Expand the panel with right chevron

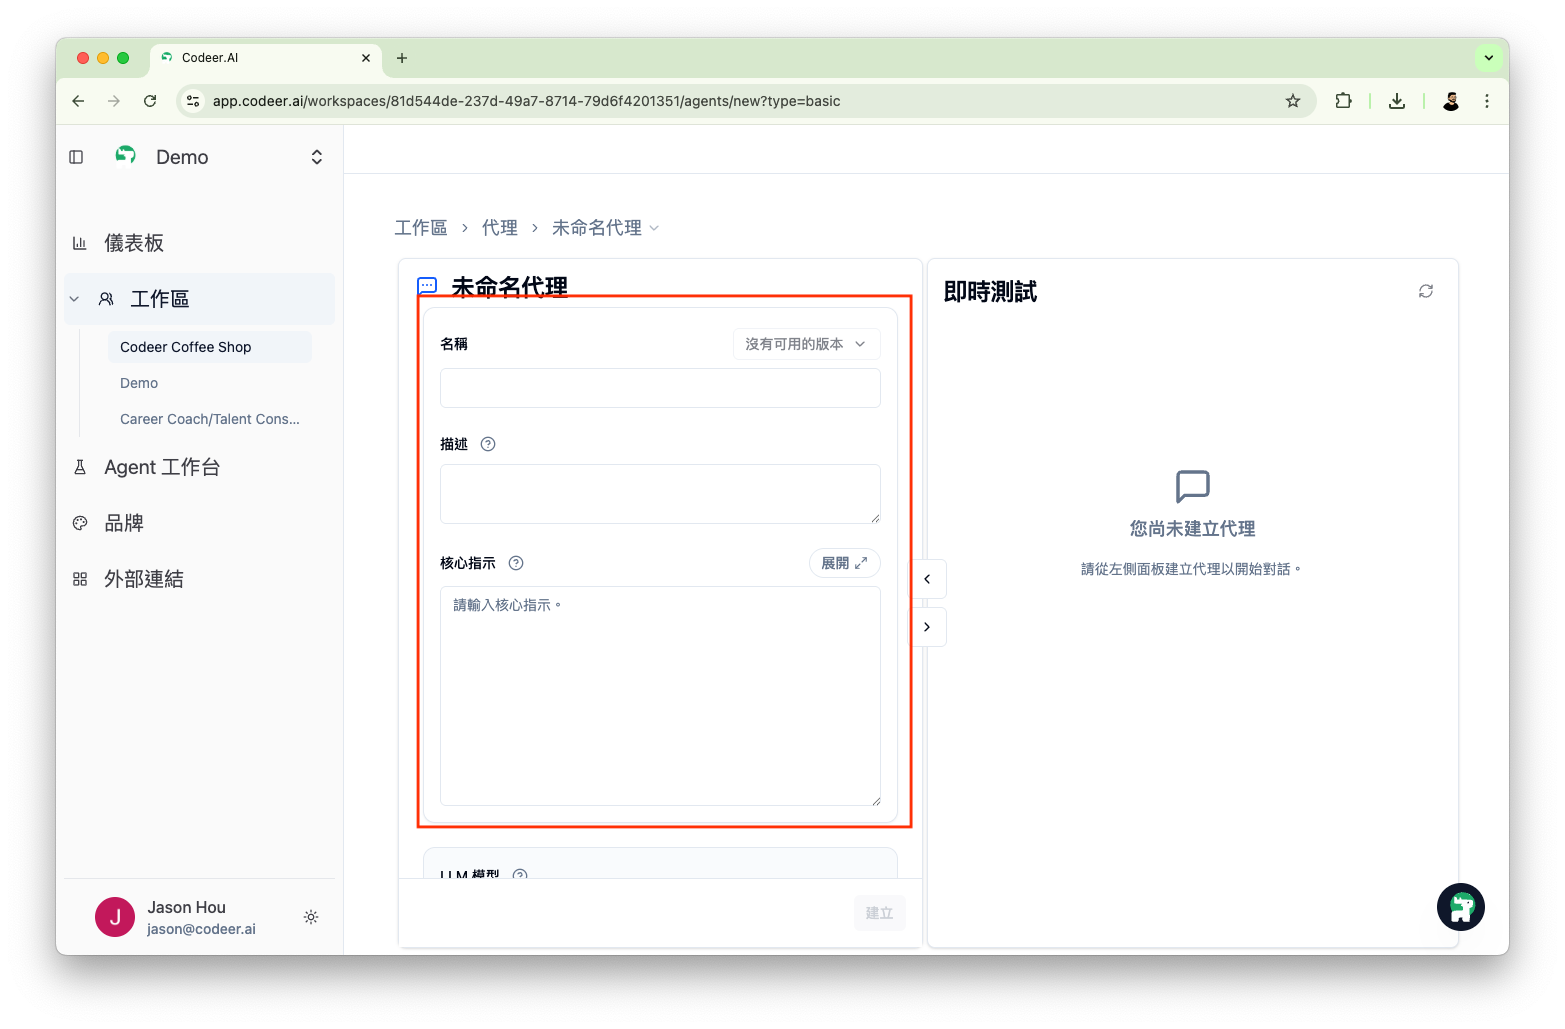tap(927, 627)
